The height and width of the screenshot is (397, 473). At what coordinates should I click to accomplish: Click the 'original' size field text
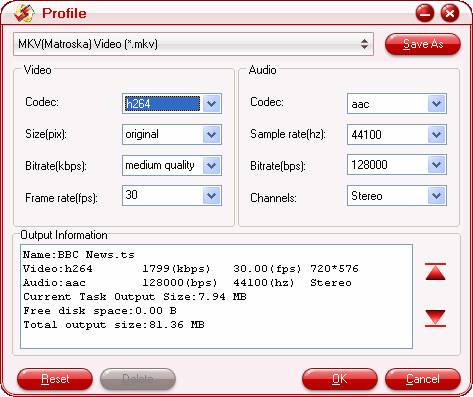[x=142, y=135]
